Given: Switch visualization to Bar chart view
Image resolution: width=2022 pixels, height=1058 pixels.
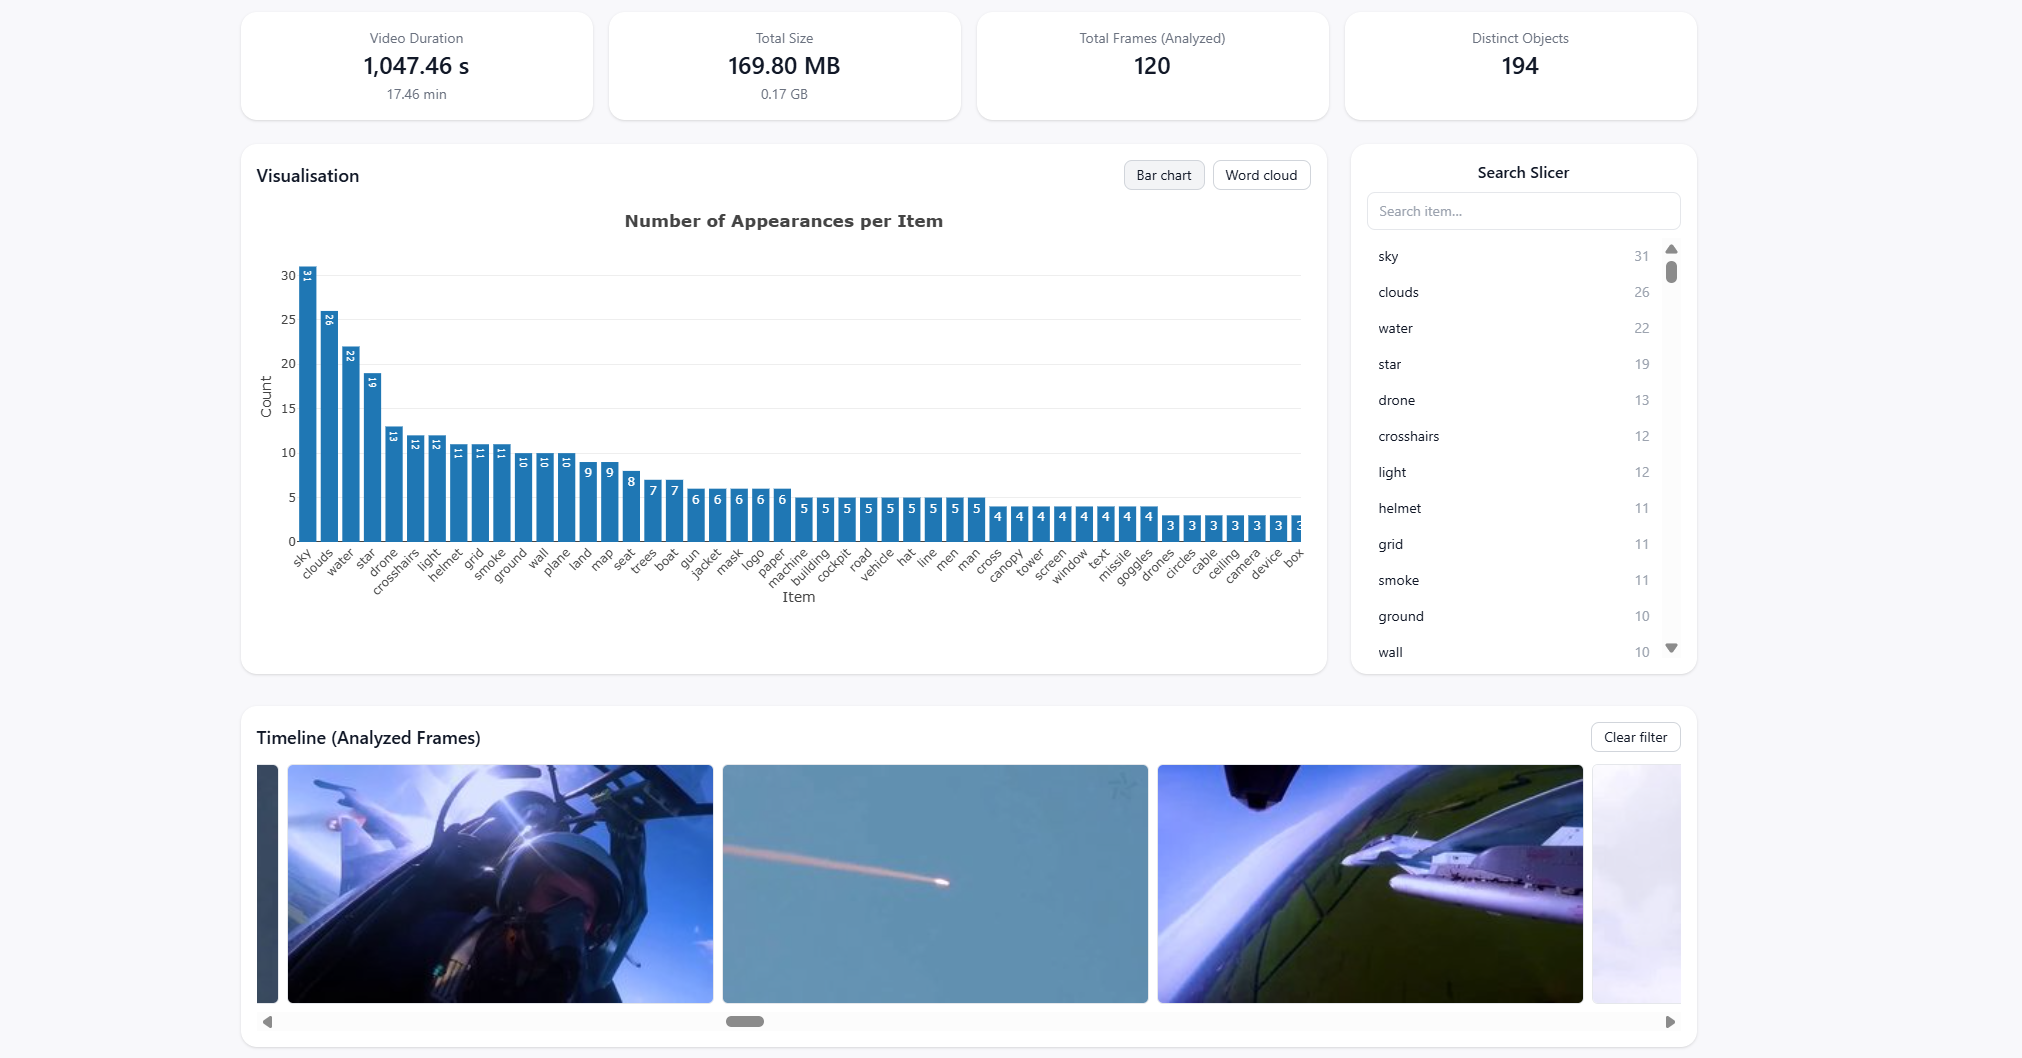Looking at the screenshot, I should click(x=1163, y=175).
